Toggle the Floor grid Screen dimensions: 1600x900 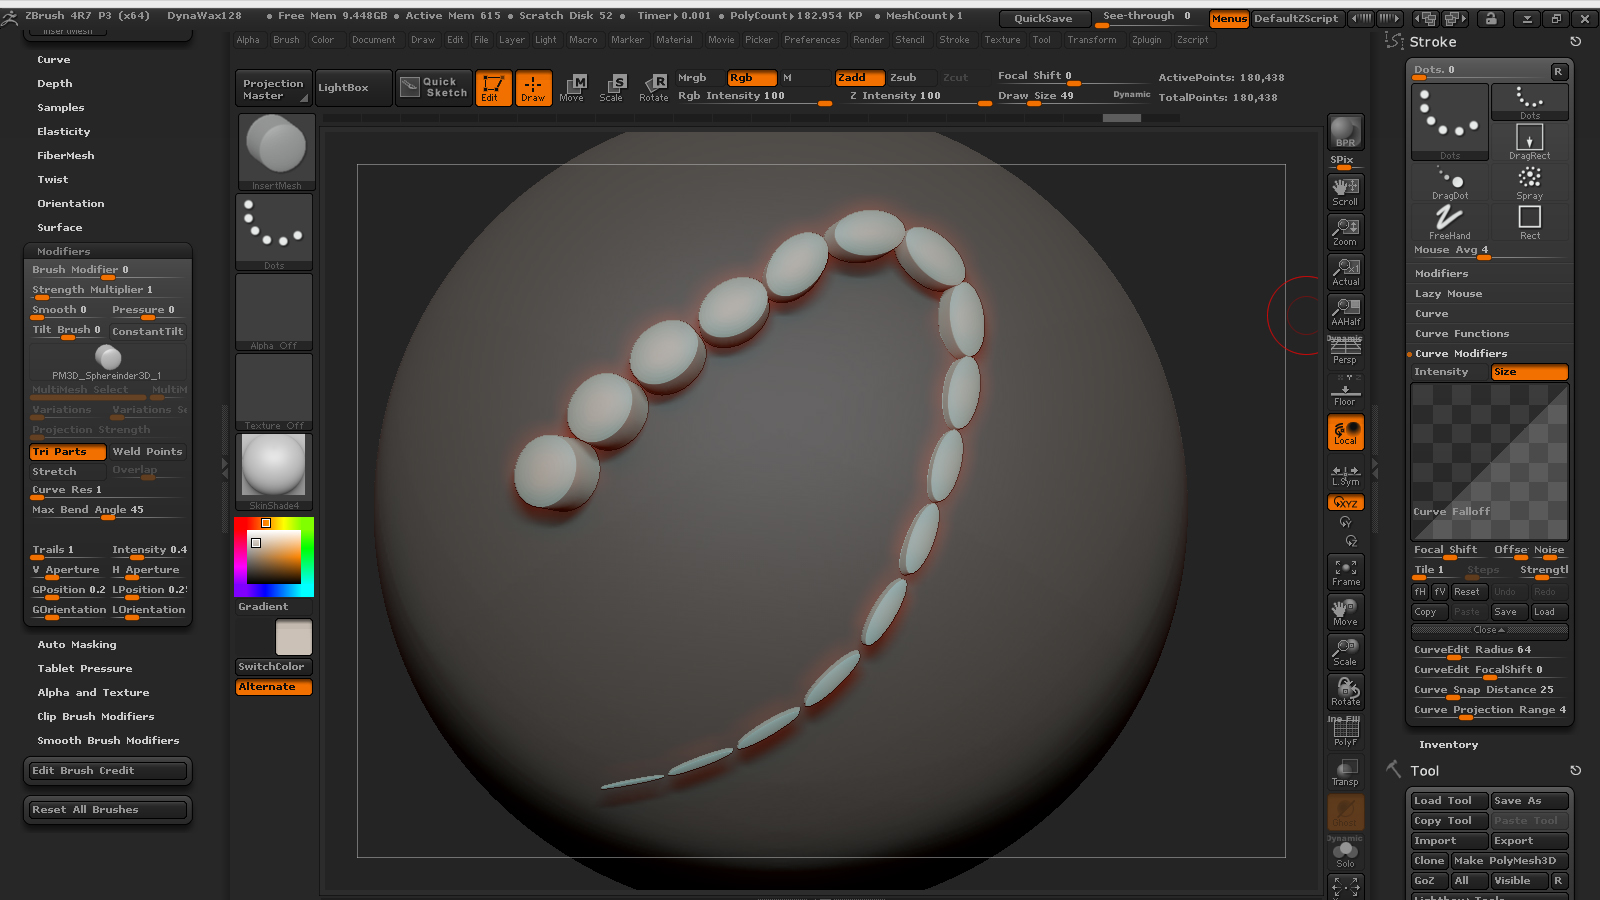coord(1345,392)
